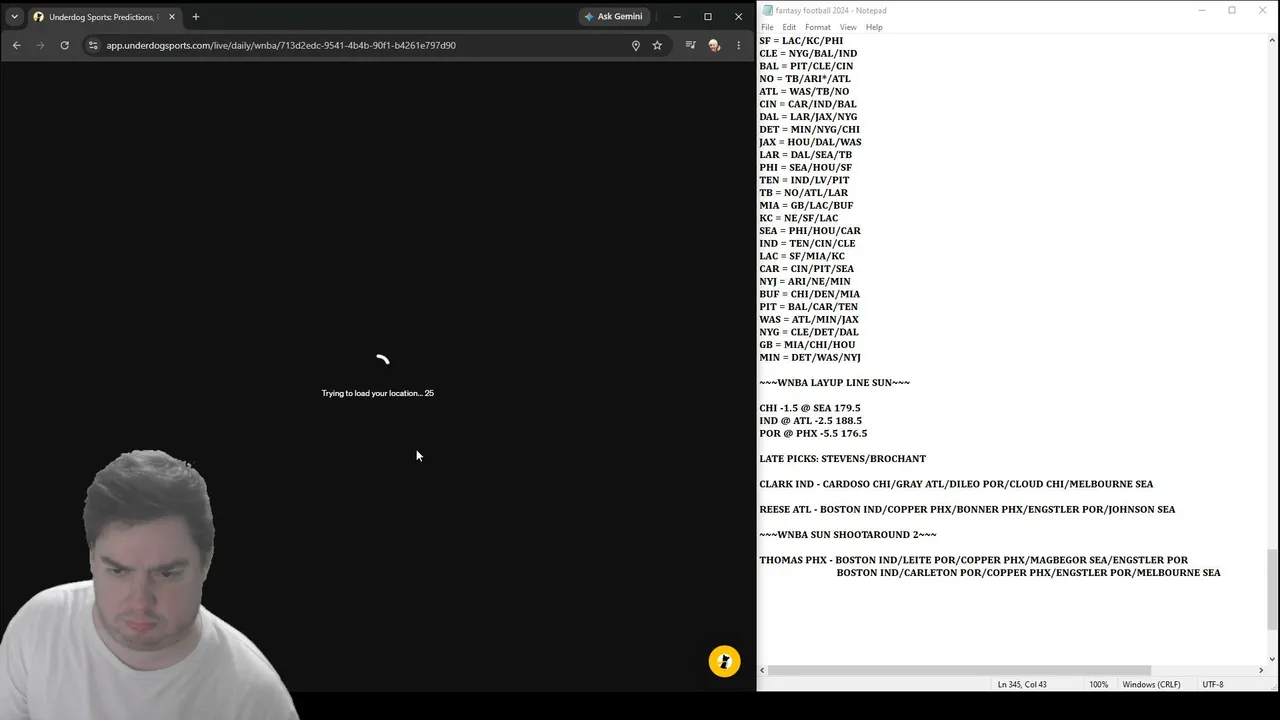The width and height of the screenshot is (1280, 720).
Task: Open the Chrome profile avatar
Action: click(714, 45)
